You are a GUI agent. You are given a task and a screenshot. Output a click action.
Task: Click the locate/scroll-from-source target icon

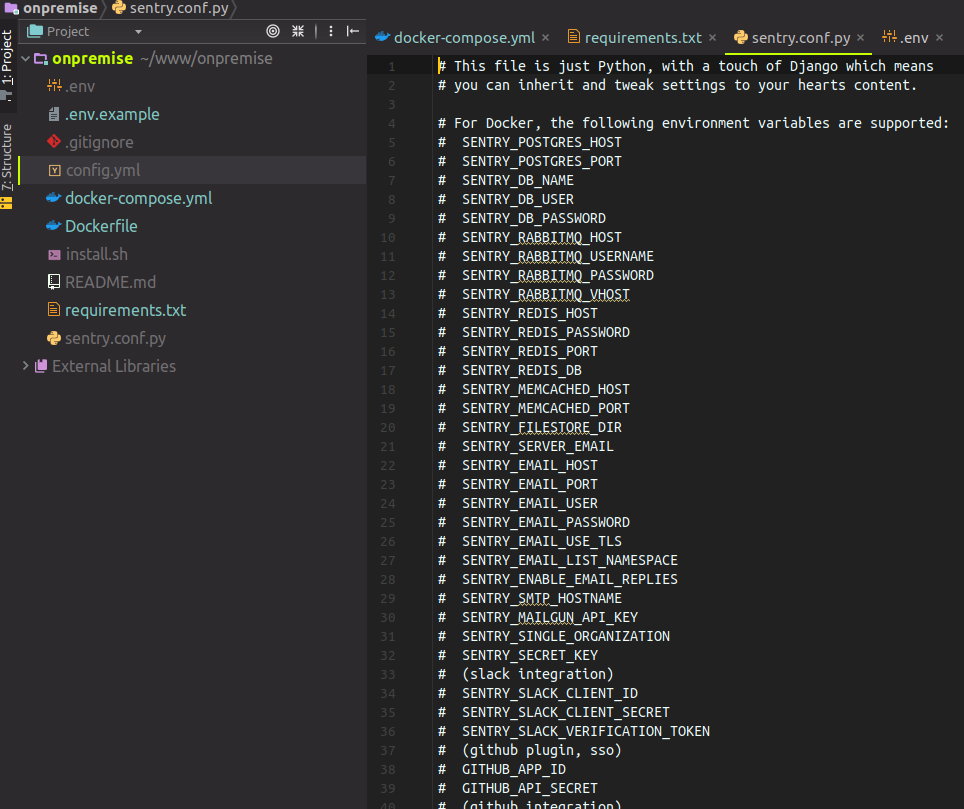[x=273, y=31]
